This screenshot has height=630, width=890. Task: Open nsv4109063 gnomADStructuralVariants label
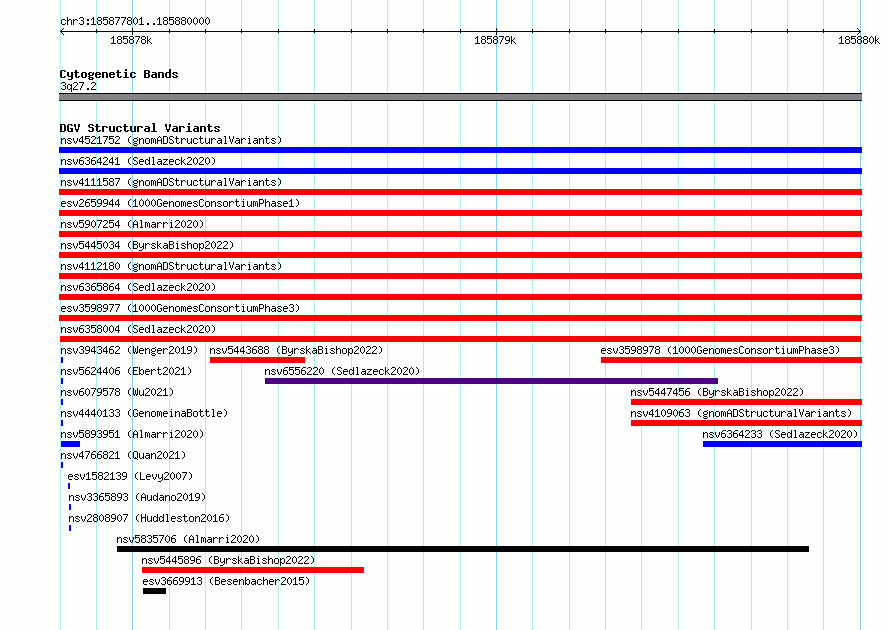click(741, 413)
